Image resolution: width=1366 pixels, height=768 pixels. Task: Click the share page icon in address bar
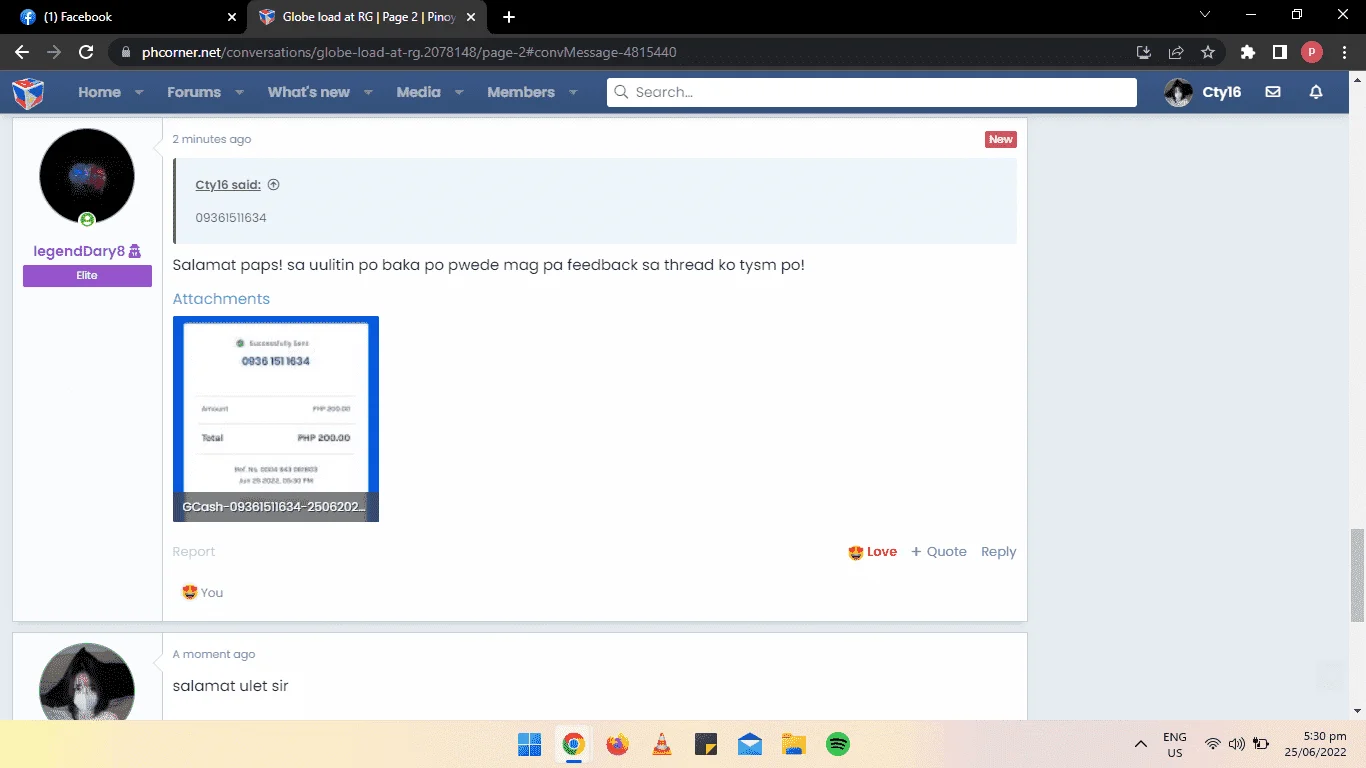coord(1176,52)
